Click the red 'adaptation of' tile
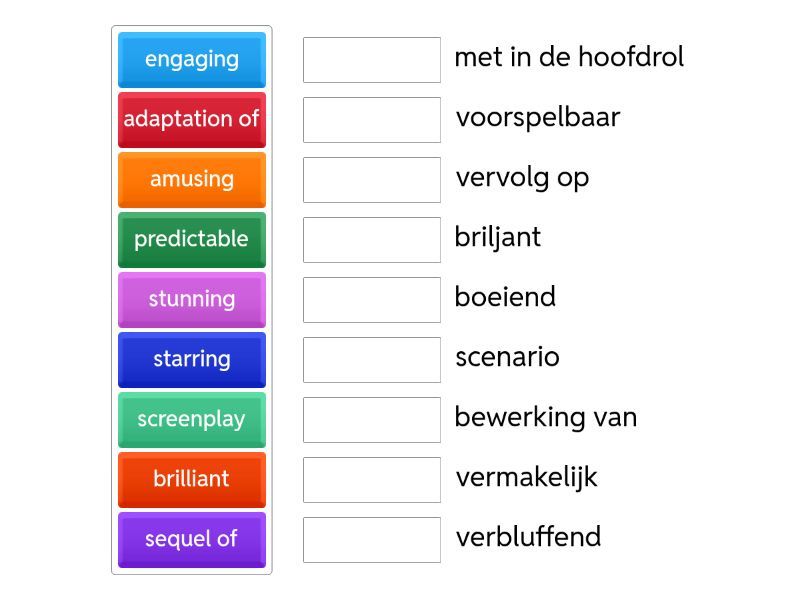This screenshot has width=800, height=600. pos(191,119)
